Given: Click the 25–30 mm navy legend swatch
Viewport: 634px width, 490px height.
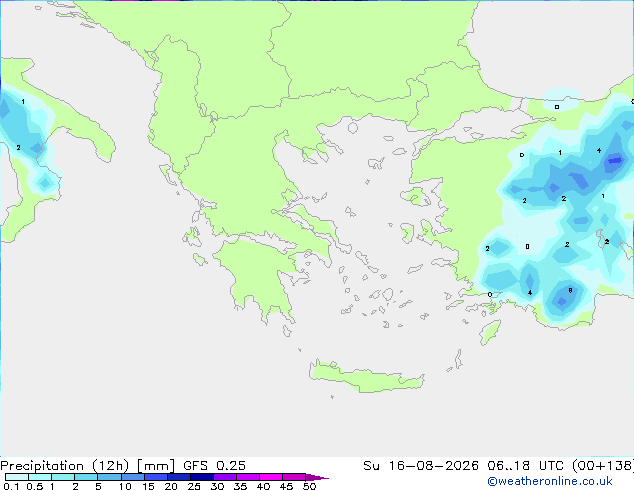Looking at the screenshot, I should [202, 477].
